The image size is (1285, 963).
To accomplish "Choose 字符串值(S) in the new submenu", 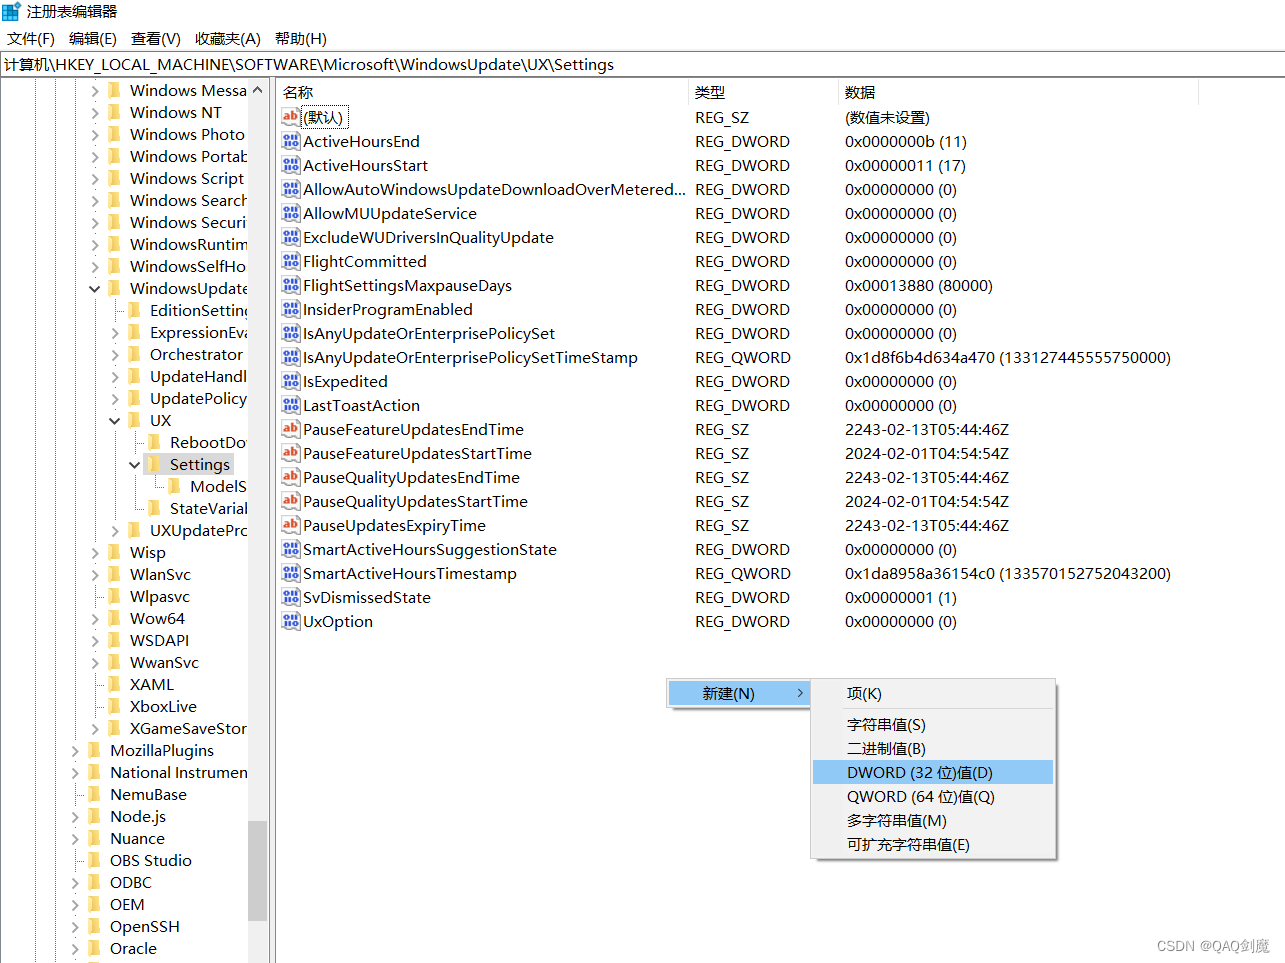I will [933, 724].
